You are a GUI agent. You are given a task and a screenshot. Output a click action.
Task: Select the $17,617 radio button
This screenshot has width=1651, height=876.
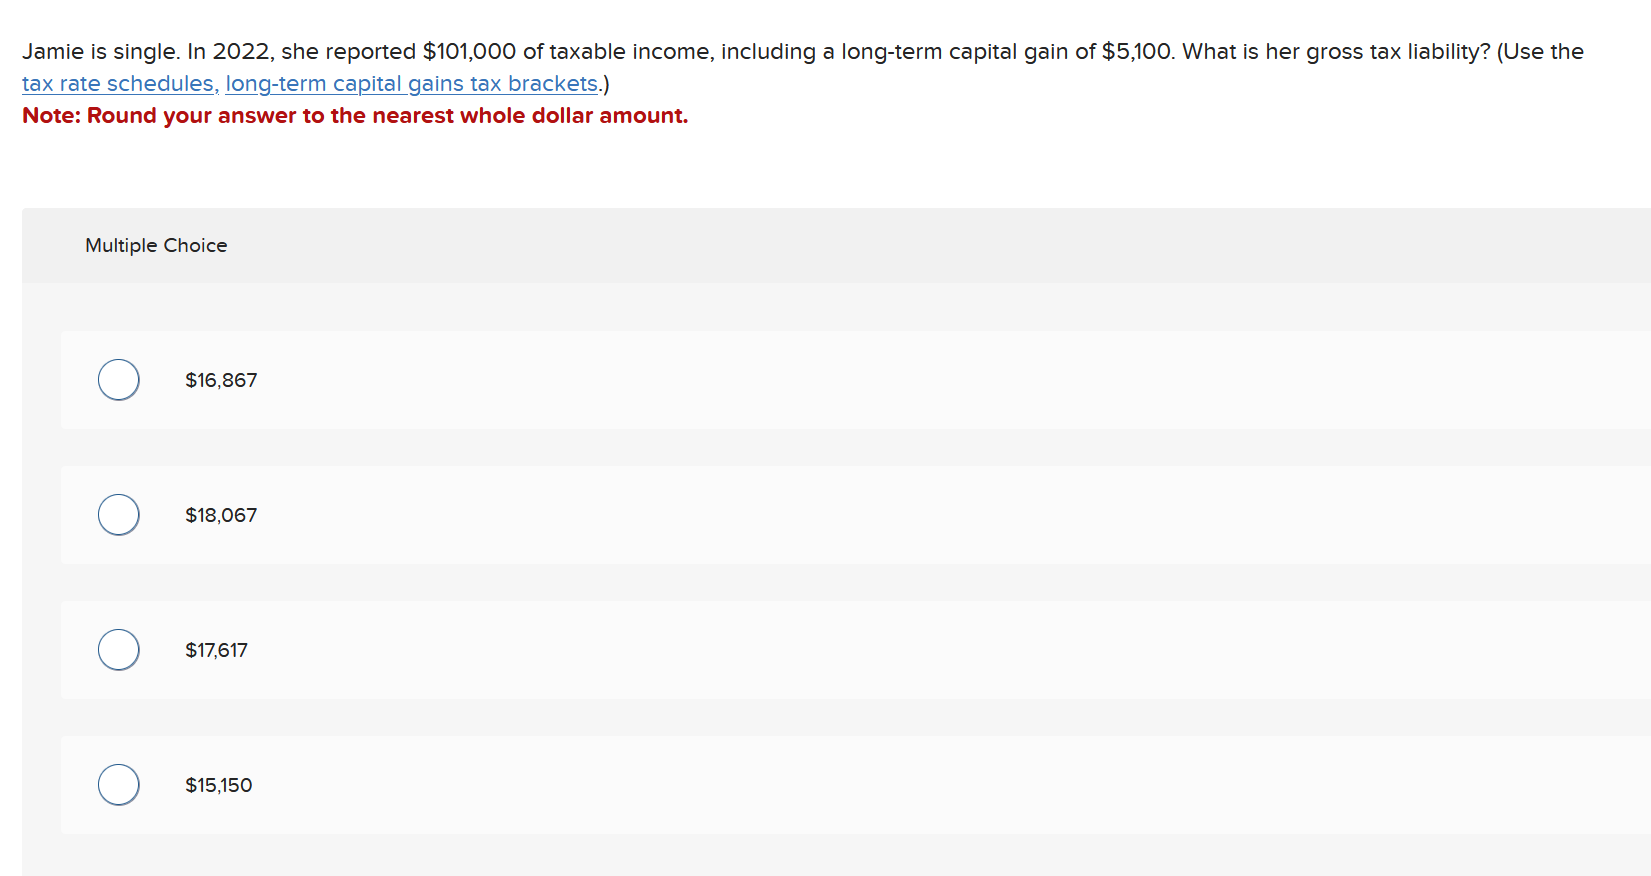click(118, 649)
